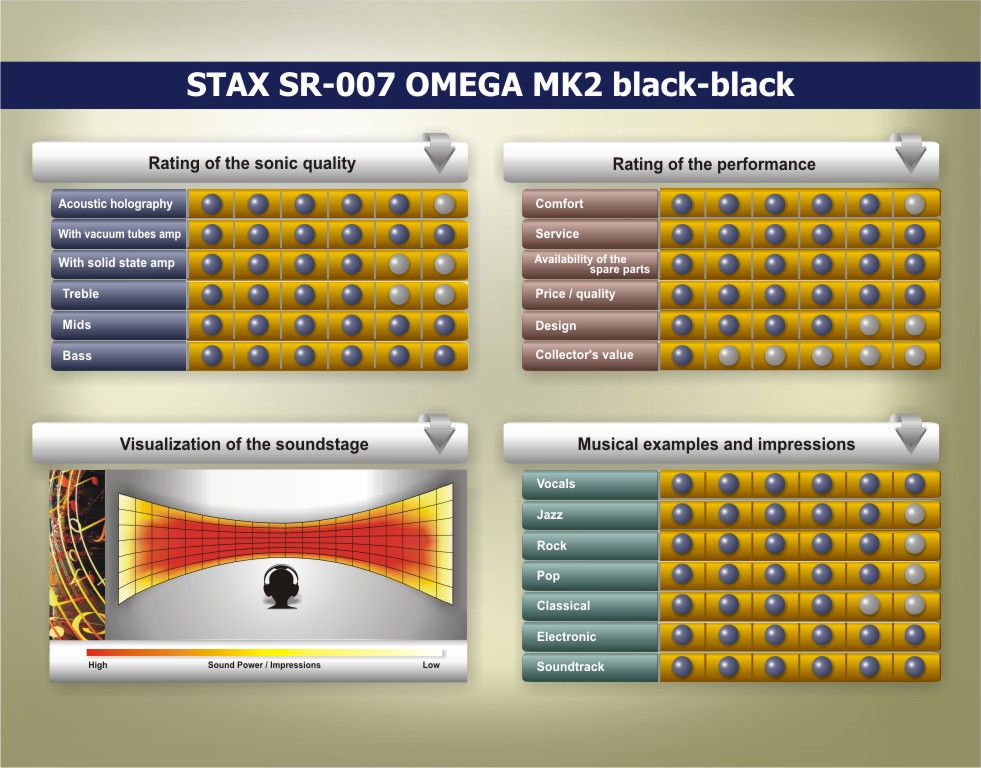Click the arrow on Rating of the performance header
This screenshot has width=981, height=768.
point(910,153)
